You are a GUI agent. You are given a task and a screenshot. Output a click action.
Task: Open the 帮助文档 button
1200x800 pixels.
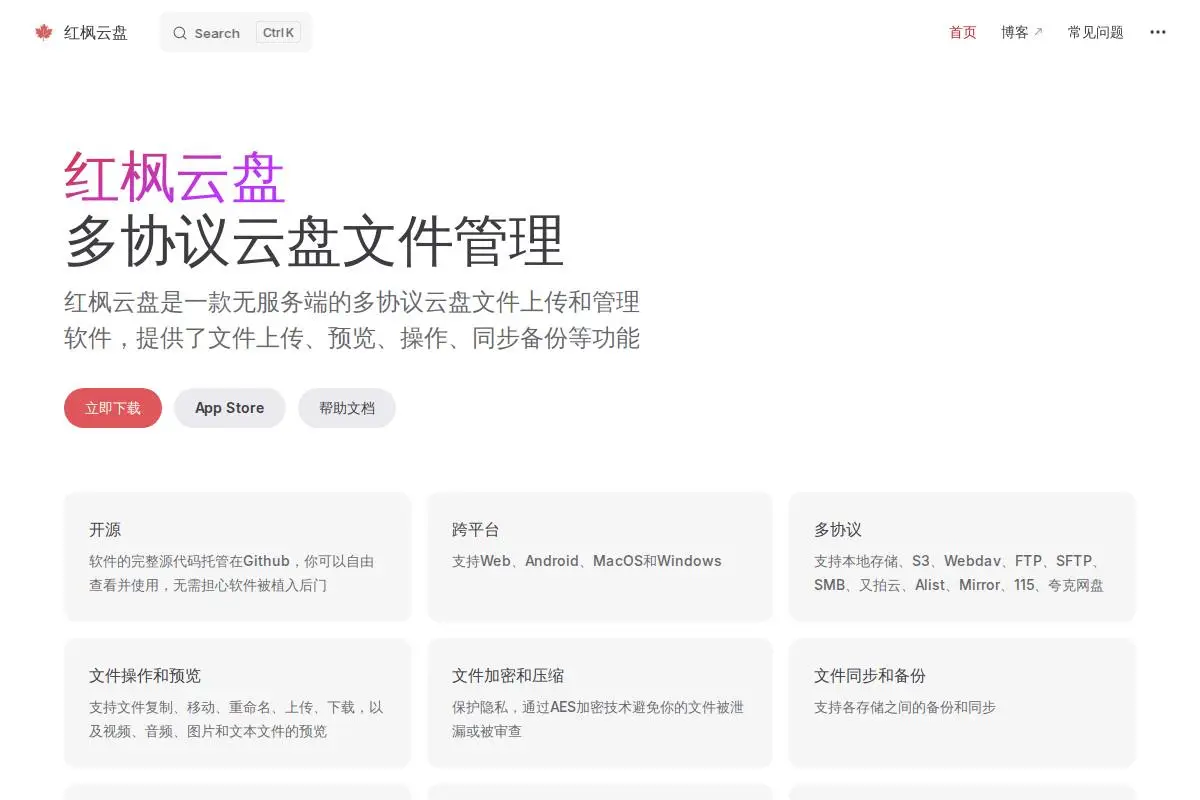click(x=347, y=408)
